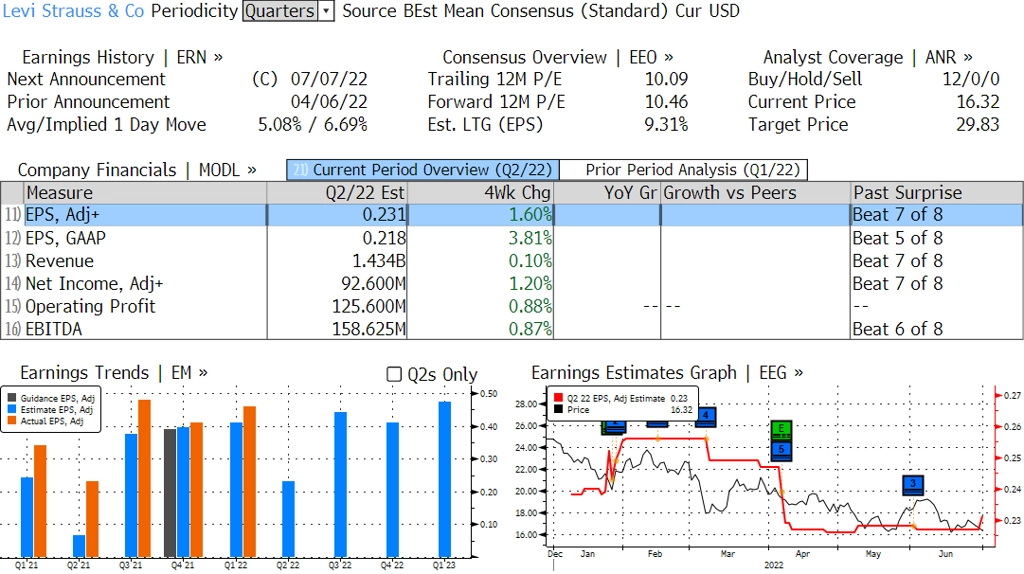The height and width of the screenshot is (574, 1024).
Task: Click the 125.600M operating profit estimate cell
Action: point(337,306)
